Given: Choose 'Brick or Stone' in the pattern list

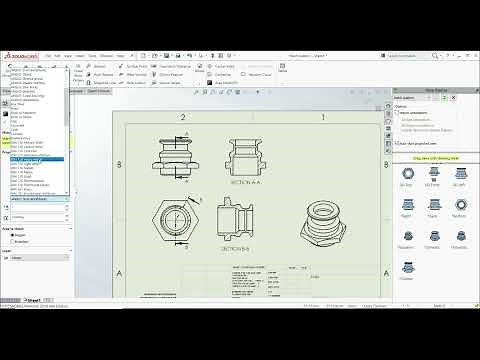Looking at the screenshot, I should point(21,117).
